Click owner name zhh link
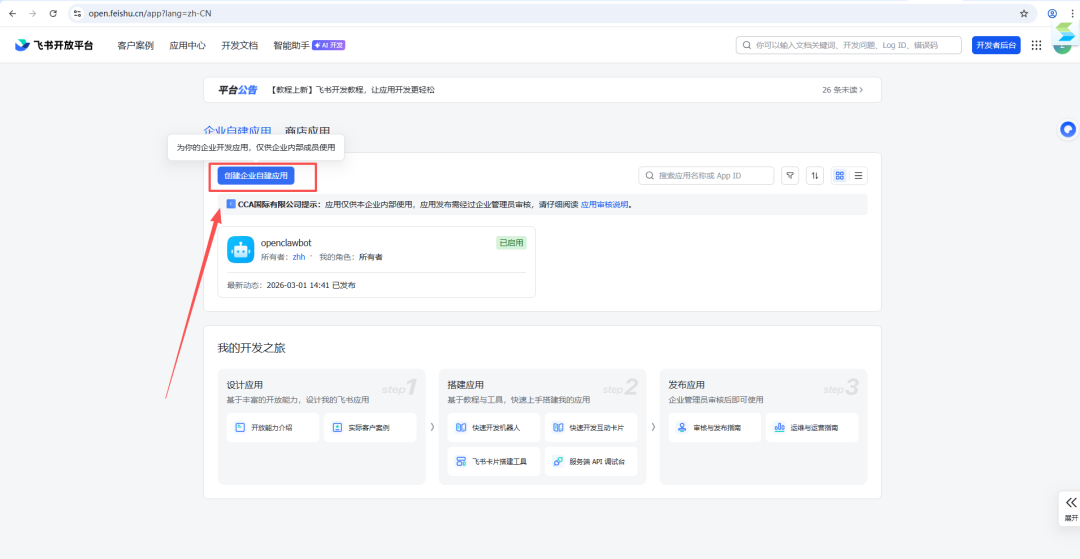 (299, 257)
